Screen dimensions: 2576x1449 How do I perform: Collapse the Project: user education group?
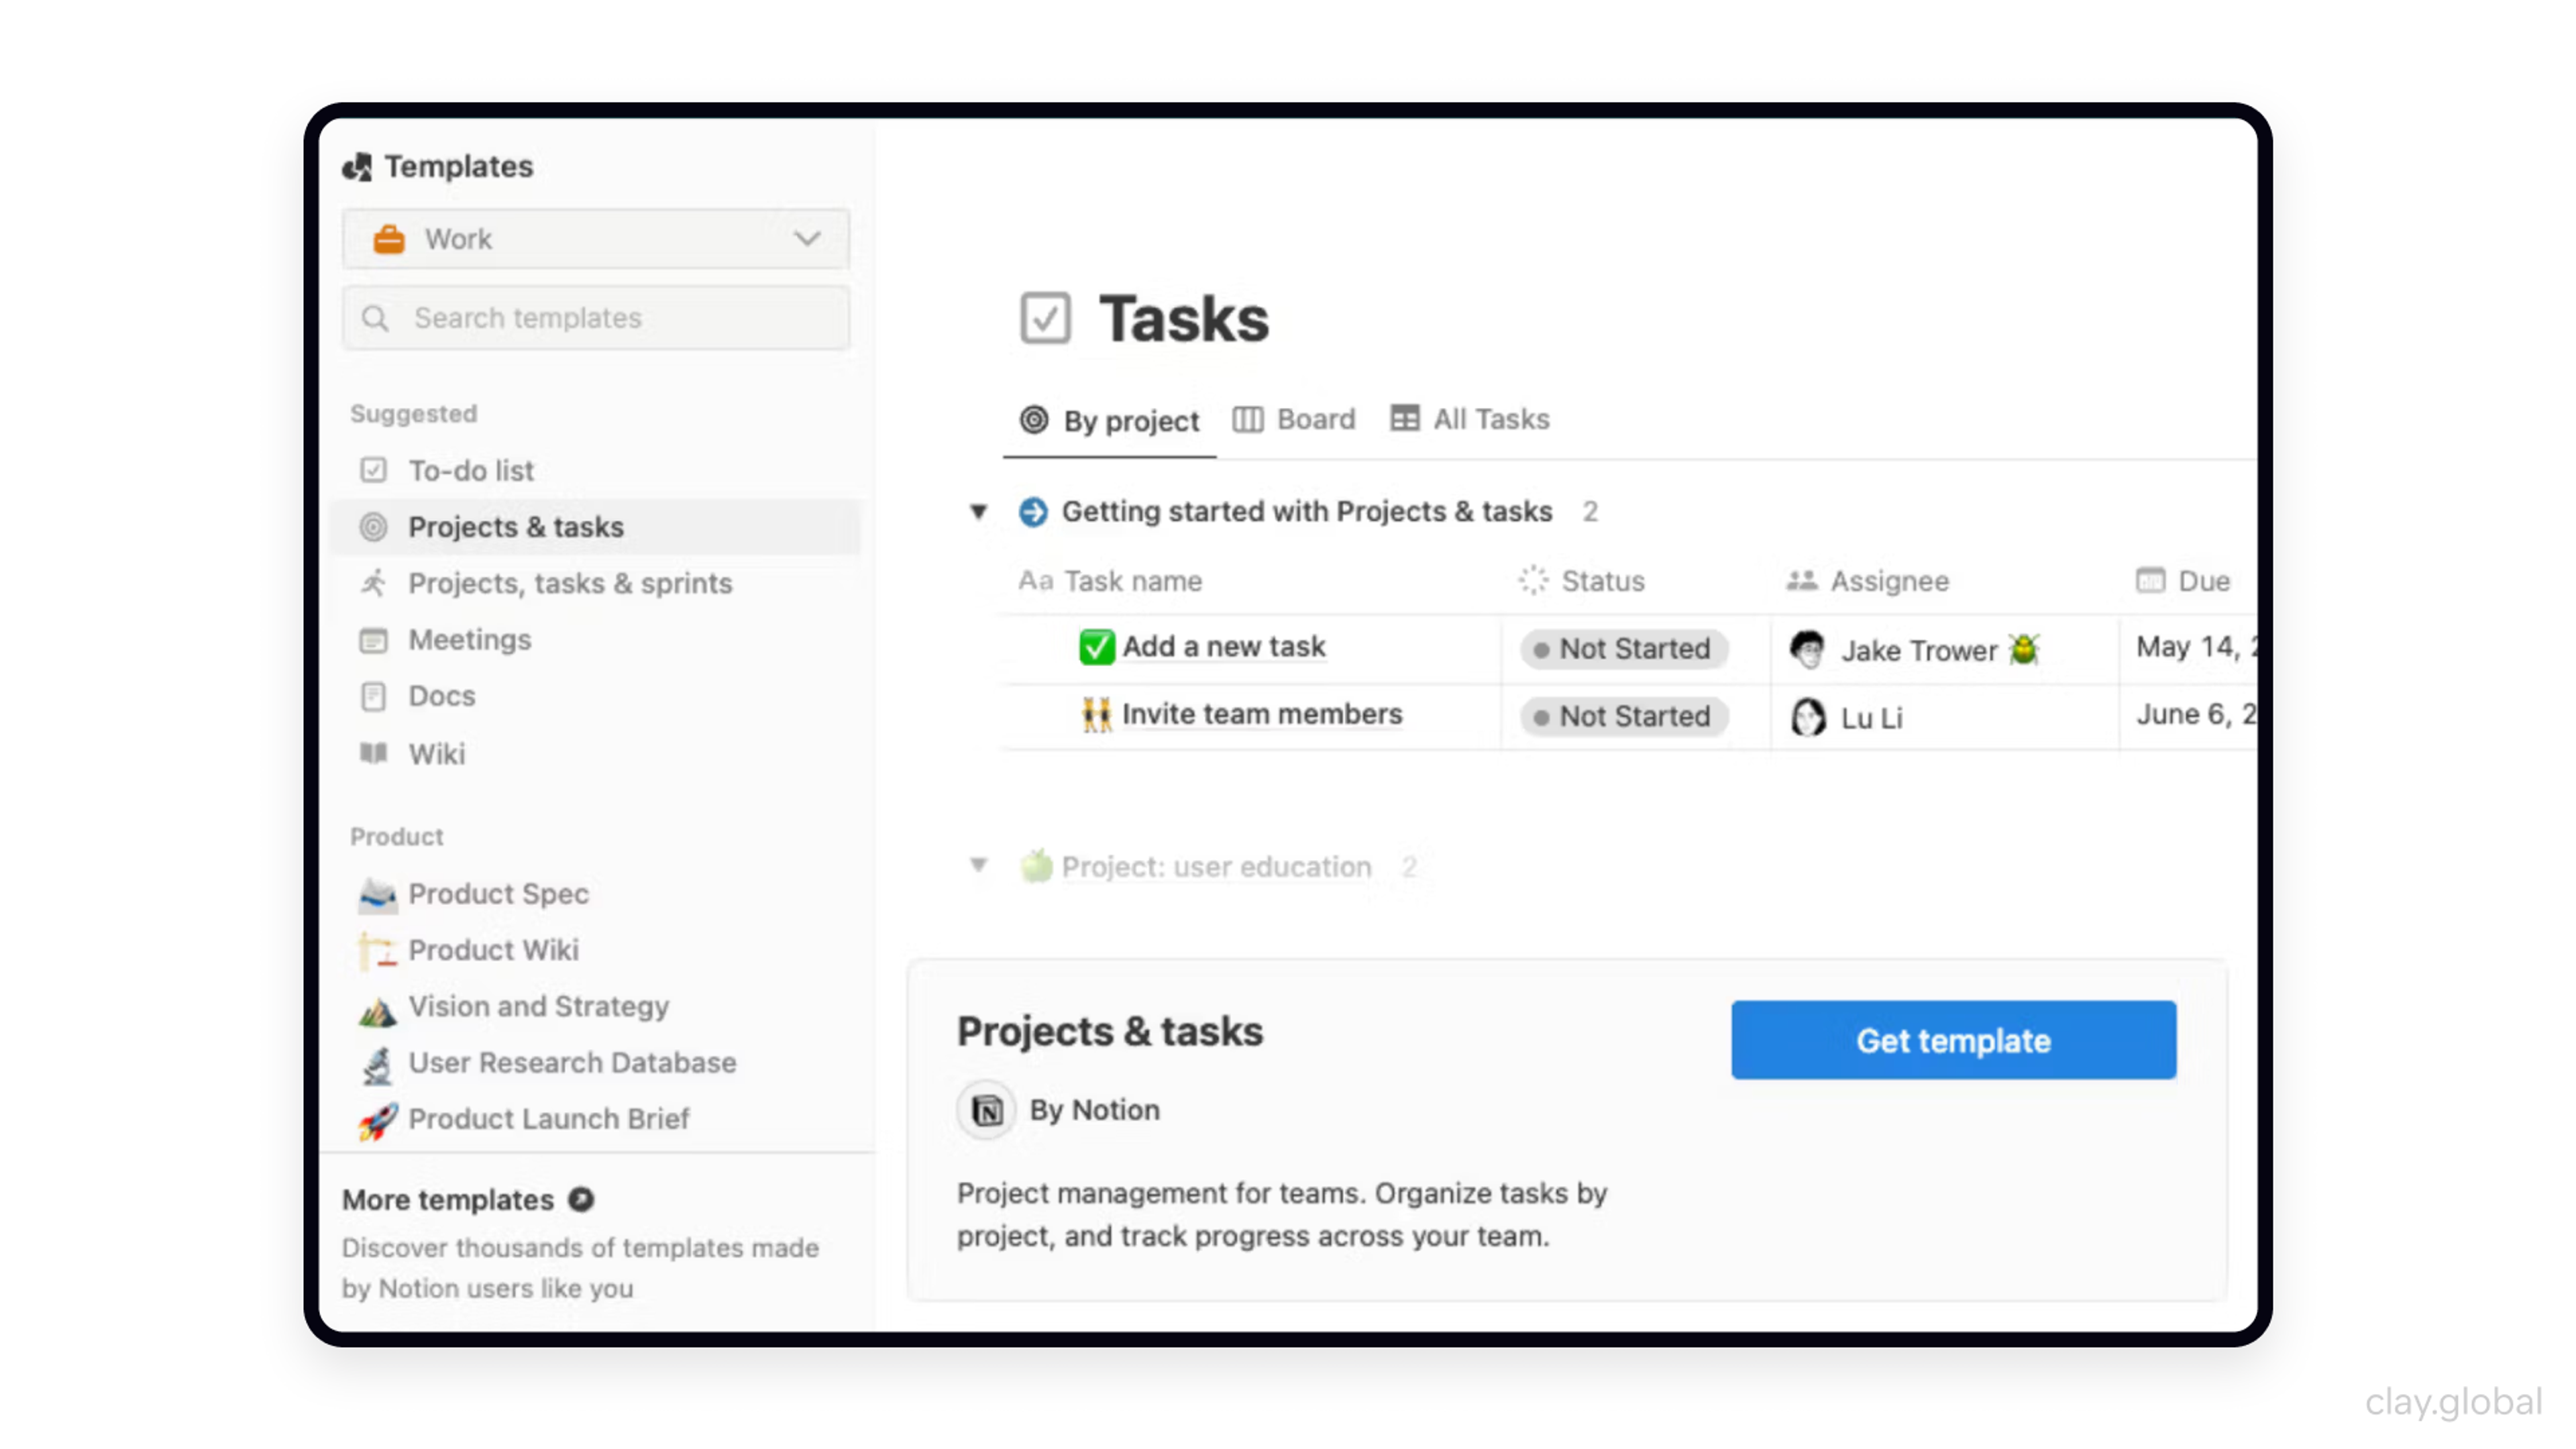click(x=978, y=865)
